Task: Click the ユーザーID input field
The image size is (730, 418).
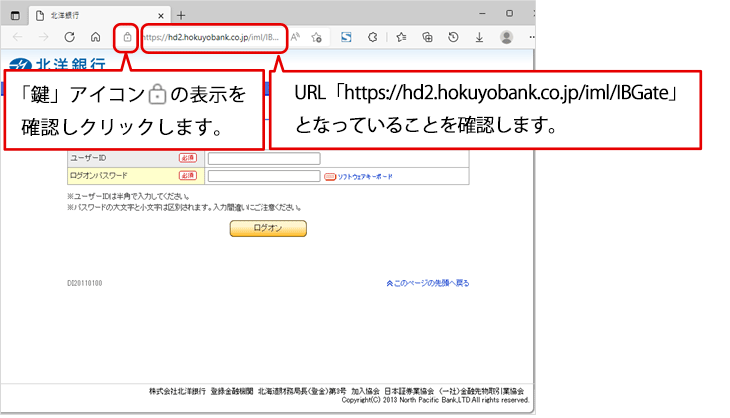Action: click(x=264, y=158)
